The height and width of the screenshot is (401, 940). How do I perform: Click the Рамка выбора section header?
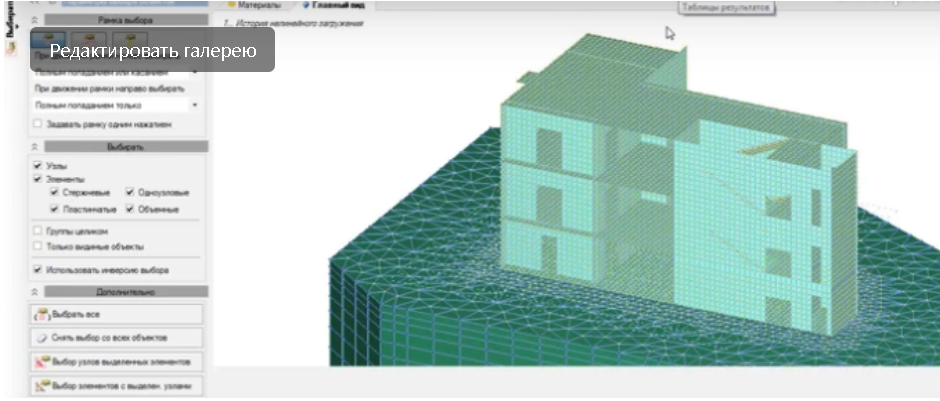coord(126,20)
